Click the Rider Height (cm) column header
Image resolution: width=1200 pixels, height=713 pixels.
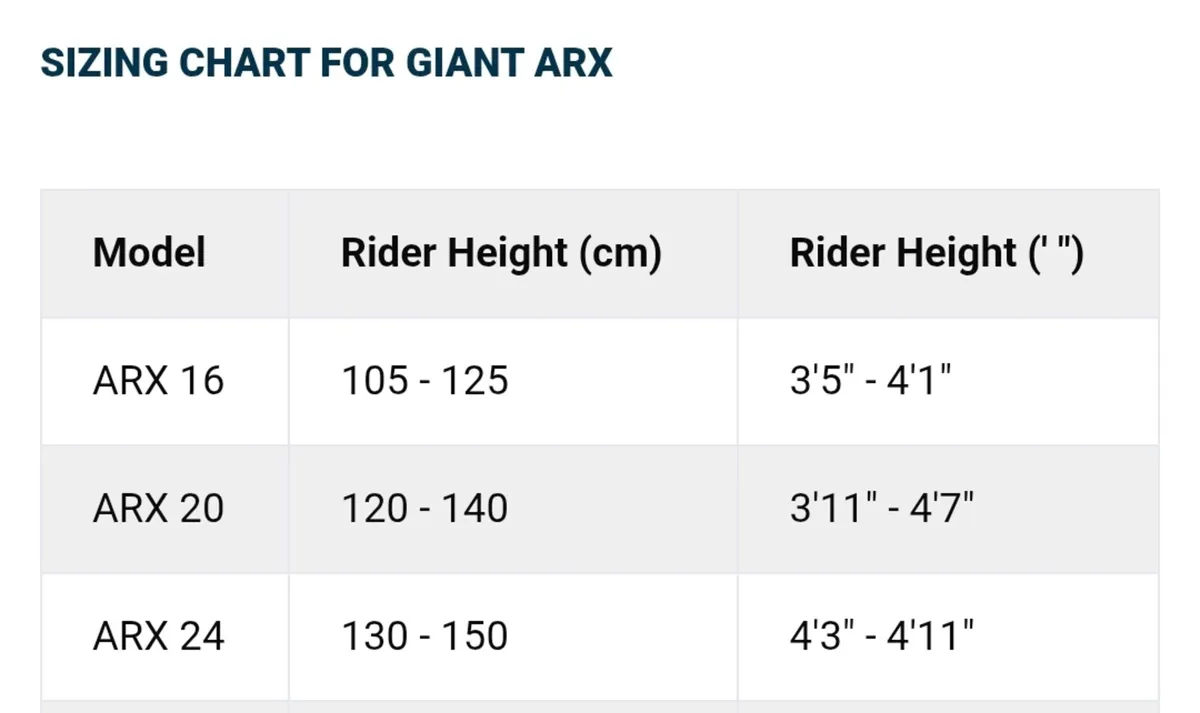click(501, 253)
